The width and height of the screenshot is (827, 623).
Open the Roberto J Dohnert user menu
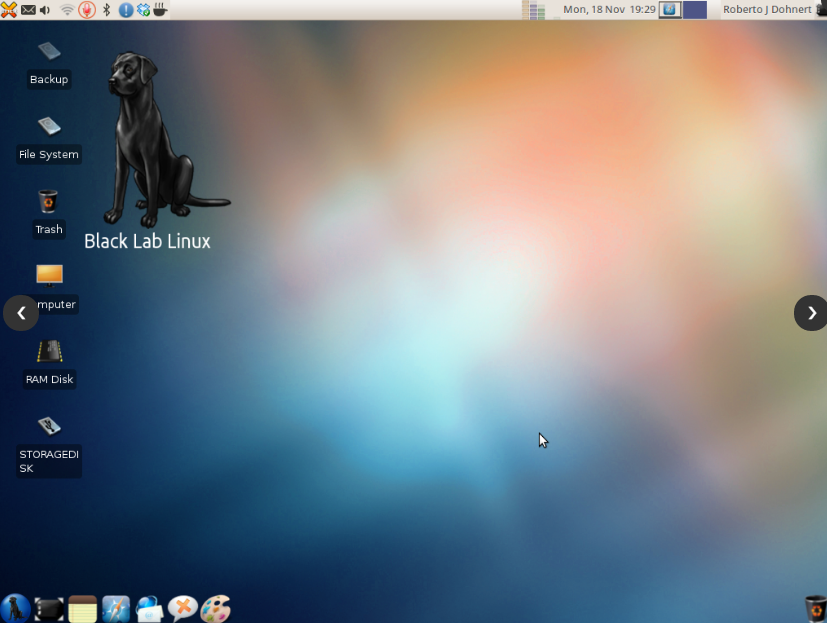[767, 9]
